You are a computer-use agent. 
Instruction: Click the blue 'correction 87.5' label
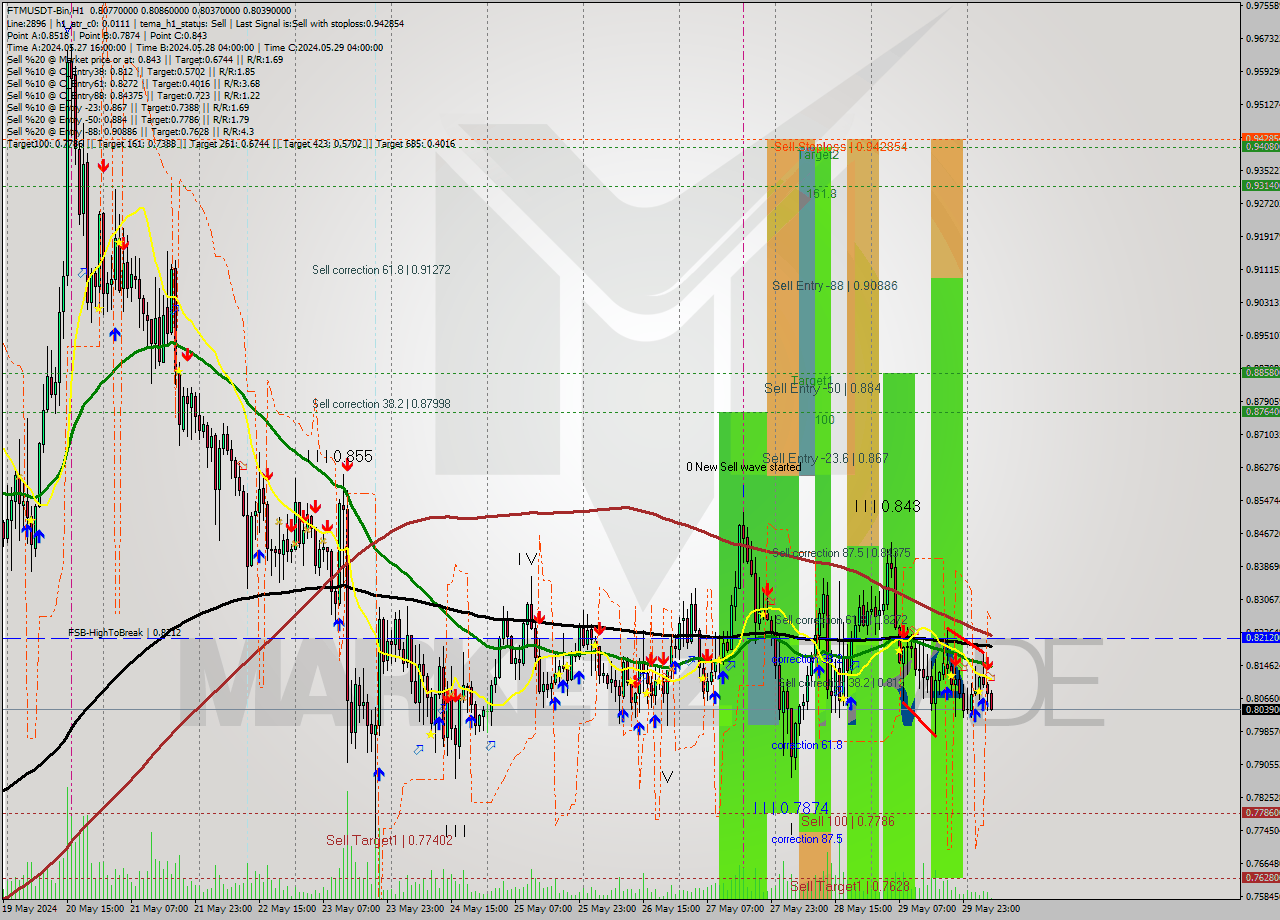(x=807, y=839)
